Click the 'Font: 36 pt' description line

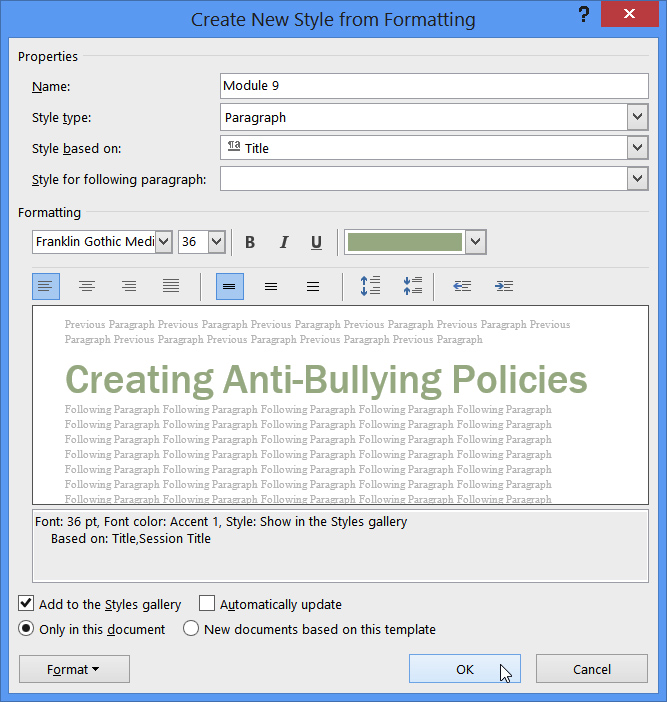[221, 522]
